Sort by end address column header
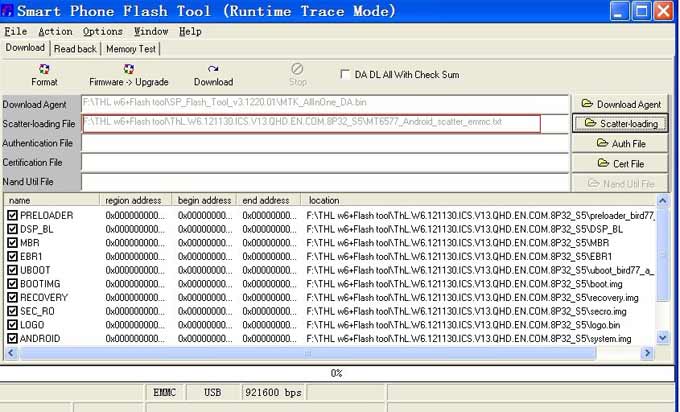 268,200
